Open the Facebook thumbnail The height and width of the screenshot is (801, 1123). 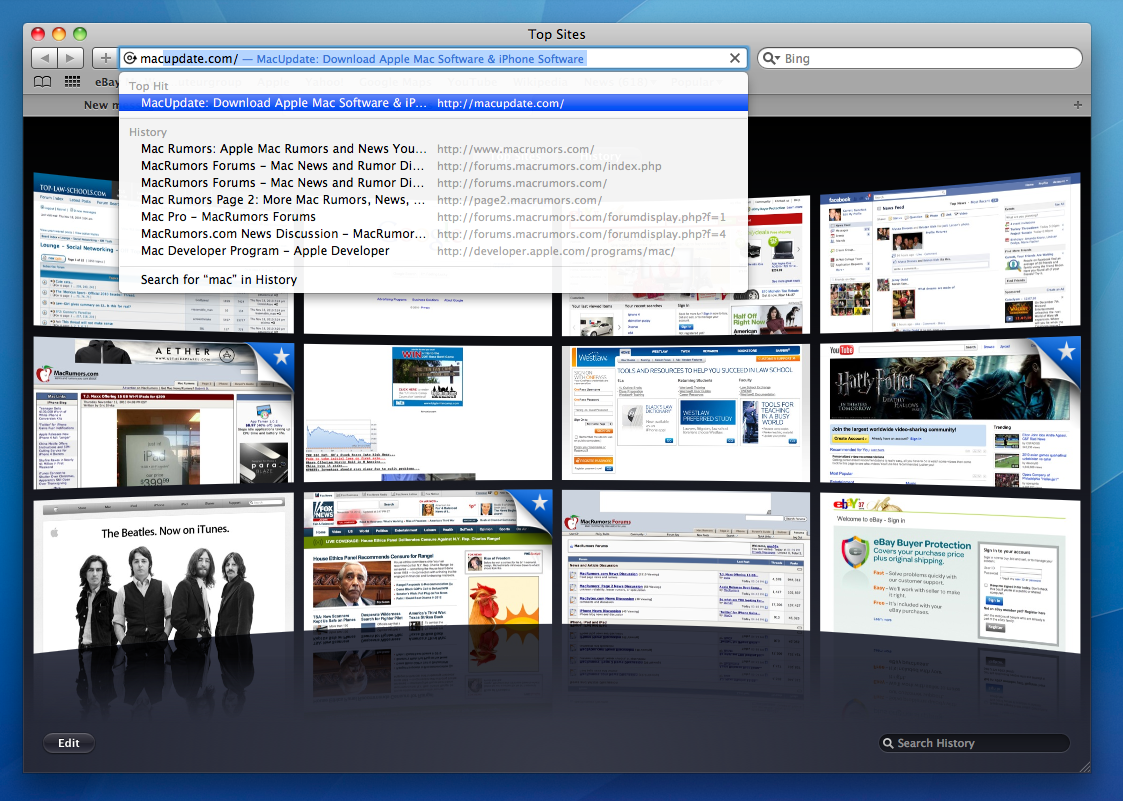click(950, 253)
